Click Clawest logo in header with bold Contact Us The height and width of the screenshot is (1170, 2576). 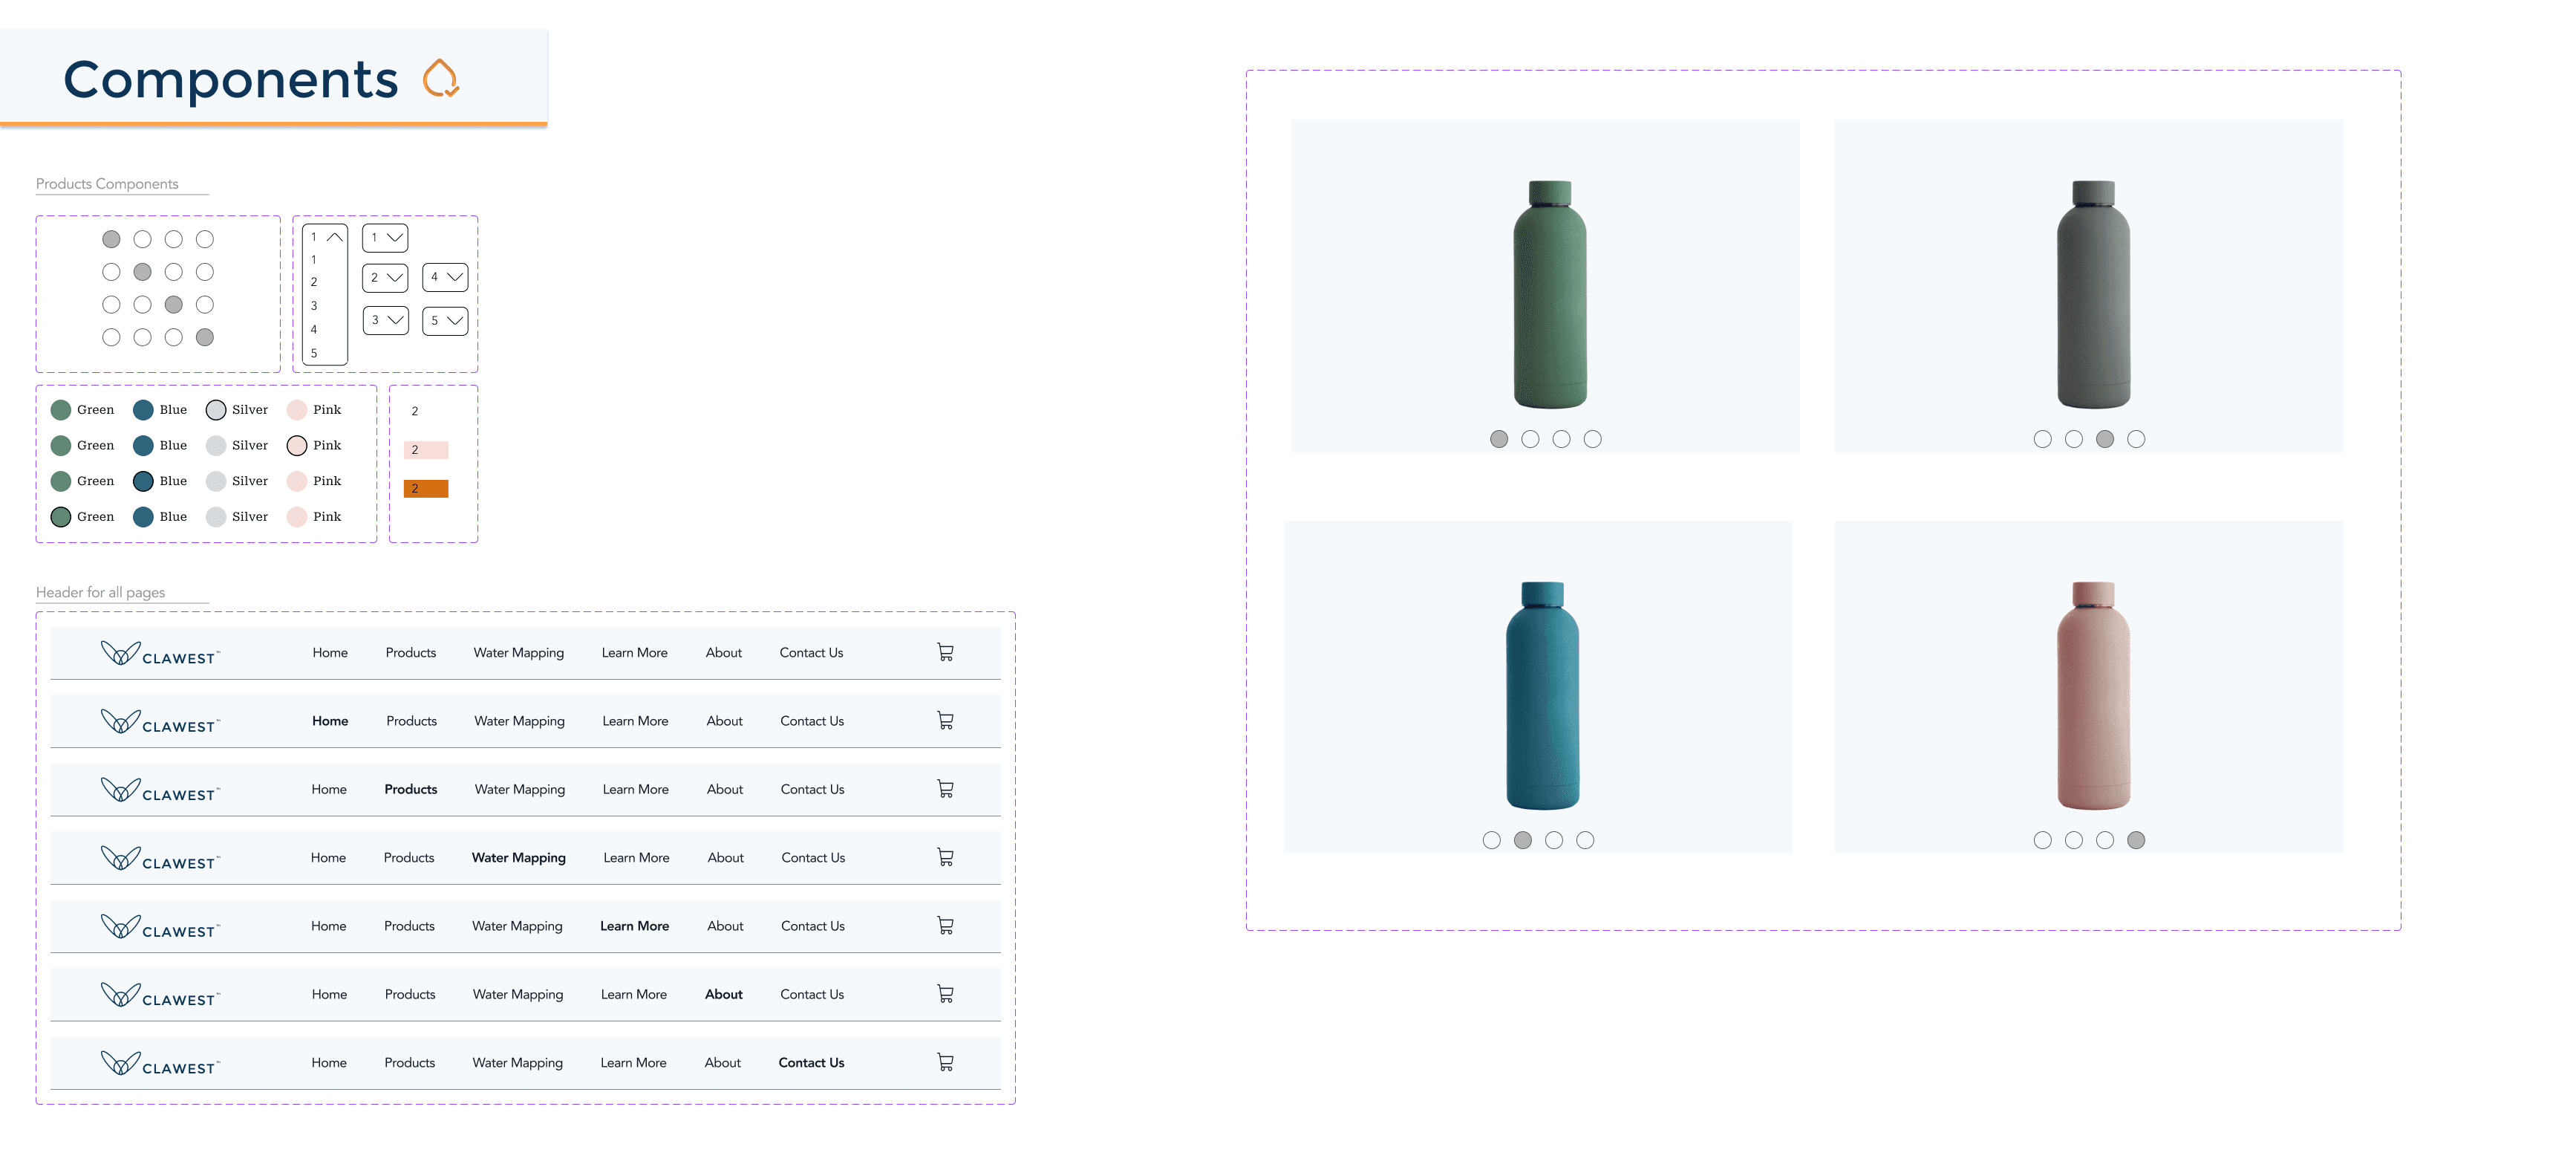click(x=160, y=1064)
